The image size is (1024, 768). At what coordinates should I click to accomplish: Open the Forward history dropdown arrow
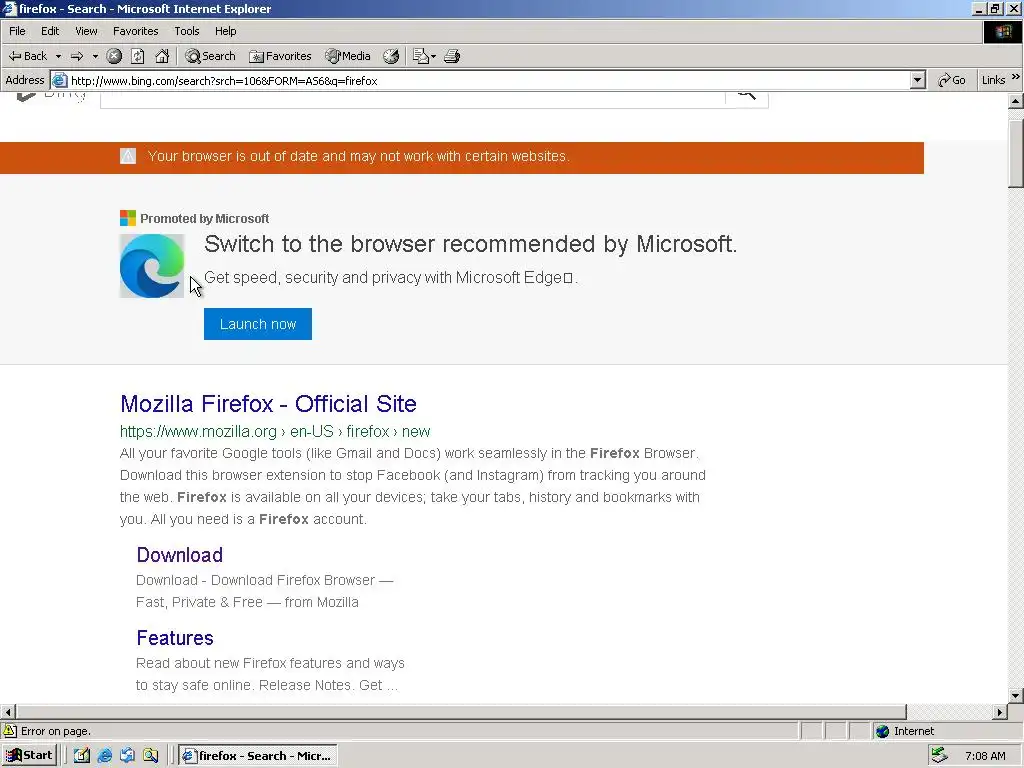point(95,56)
